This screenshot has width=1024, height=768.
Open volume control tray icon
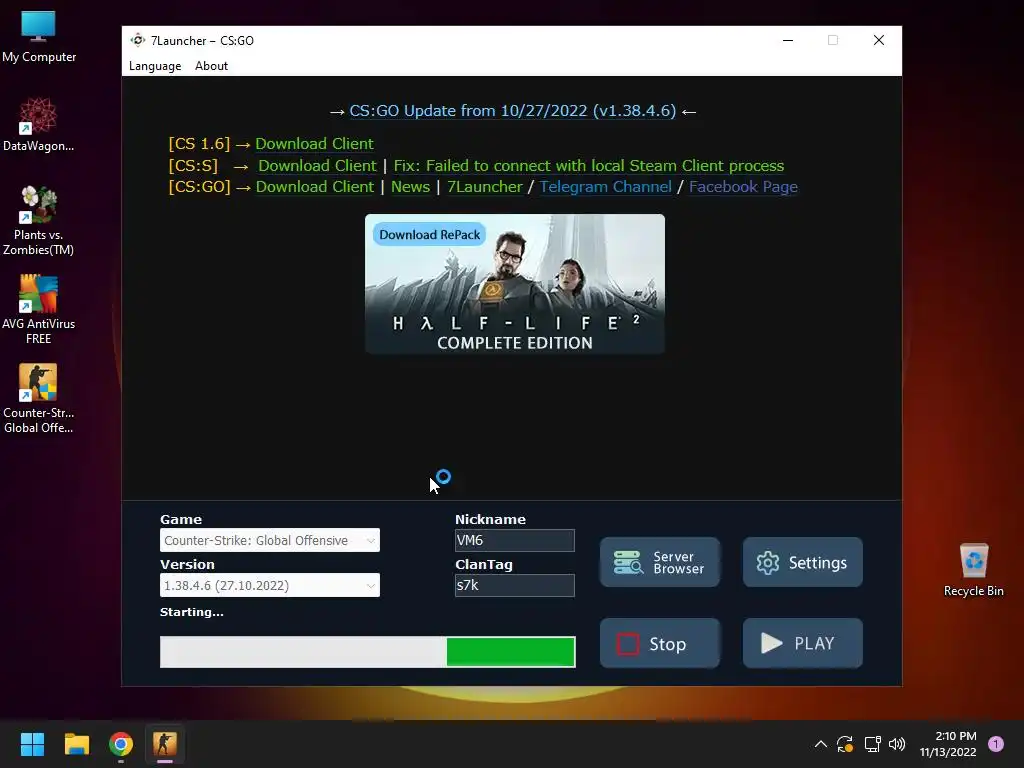click(x=897, y=744)
